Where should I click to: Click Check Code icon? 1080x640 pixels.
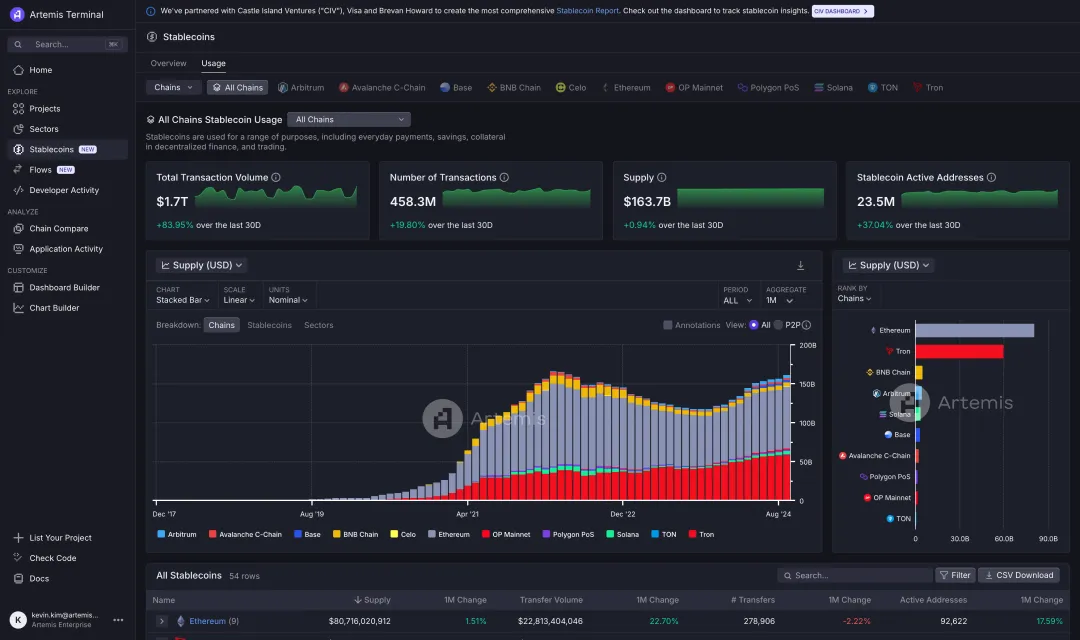click(19, 558)
